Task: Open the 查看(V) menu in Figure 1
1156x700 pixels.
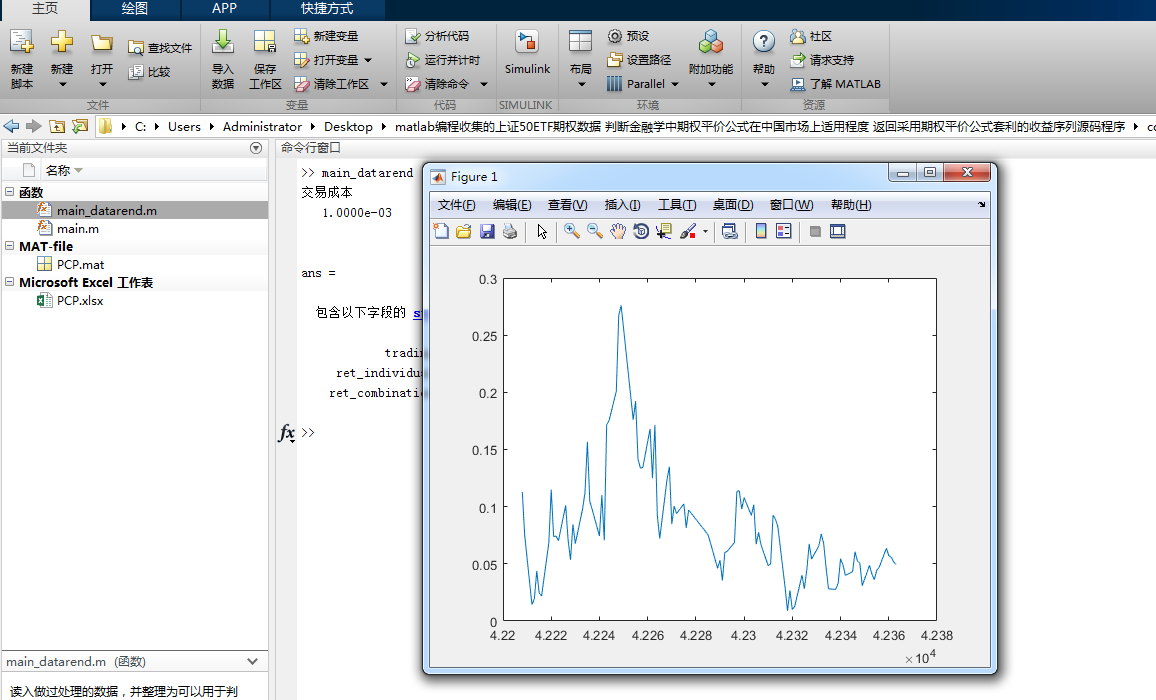Action: tap(567, 205)
